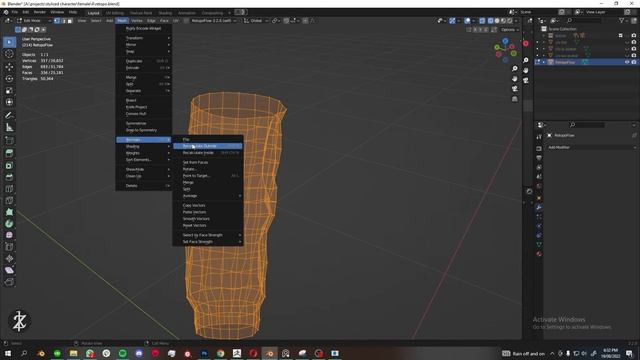
Task: Expand the Transform submenu in Mesh menu
Action: coord(144,38)
